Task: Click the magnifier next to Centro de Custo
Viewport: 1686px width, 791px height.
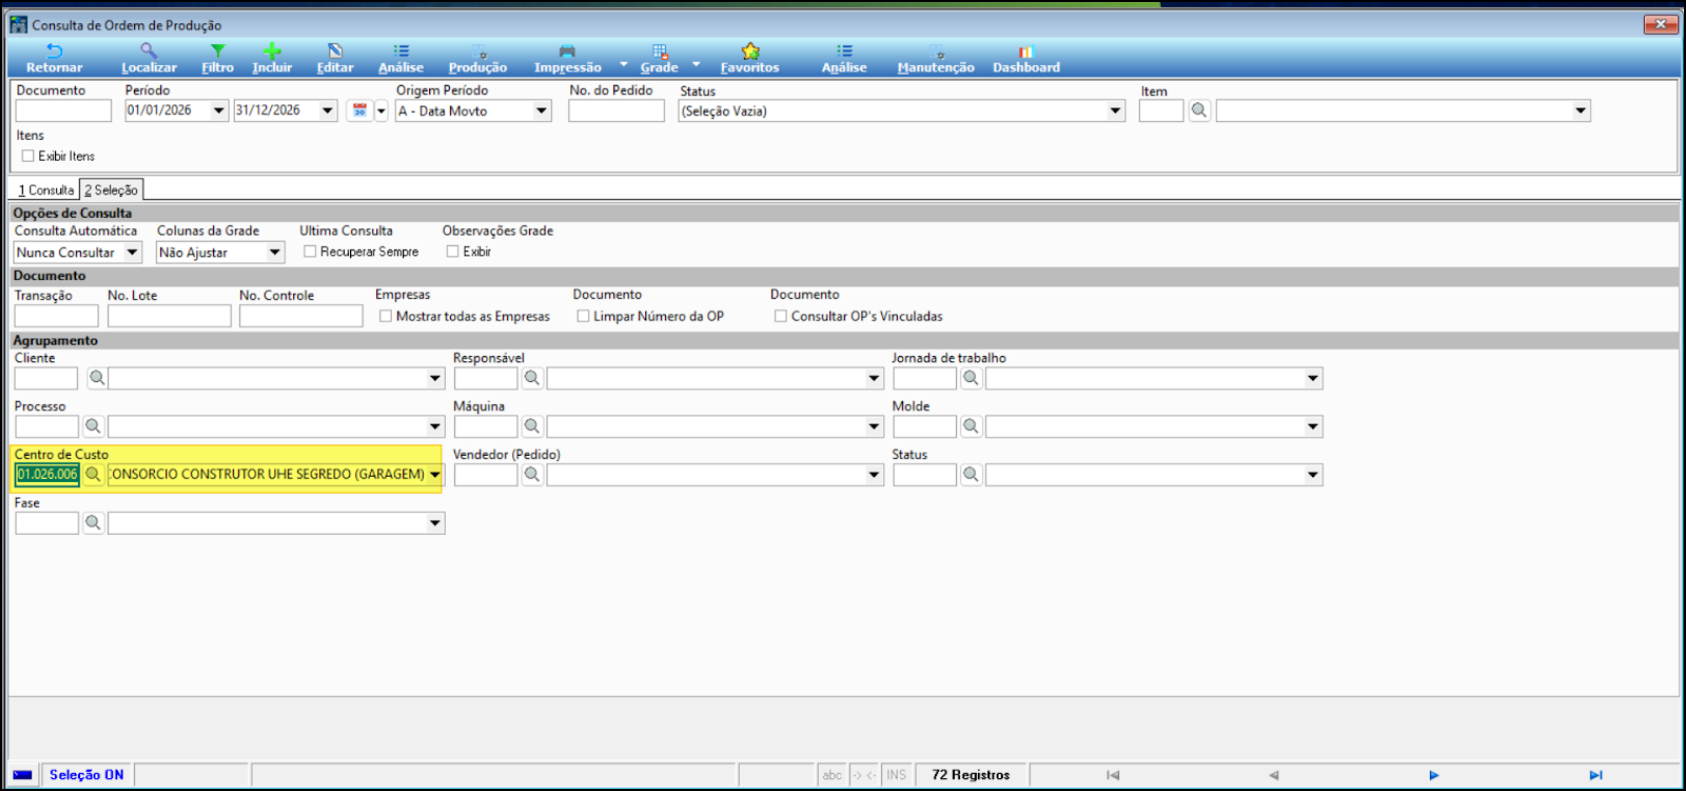Action: [x=93, y=474]
